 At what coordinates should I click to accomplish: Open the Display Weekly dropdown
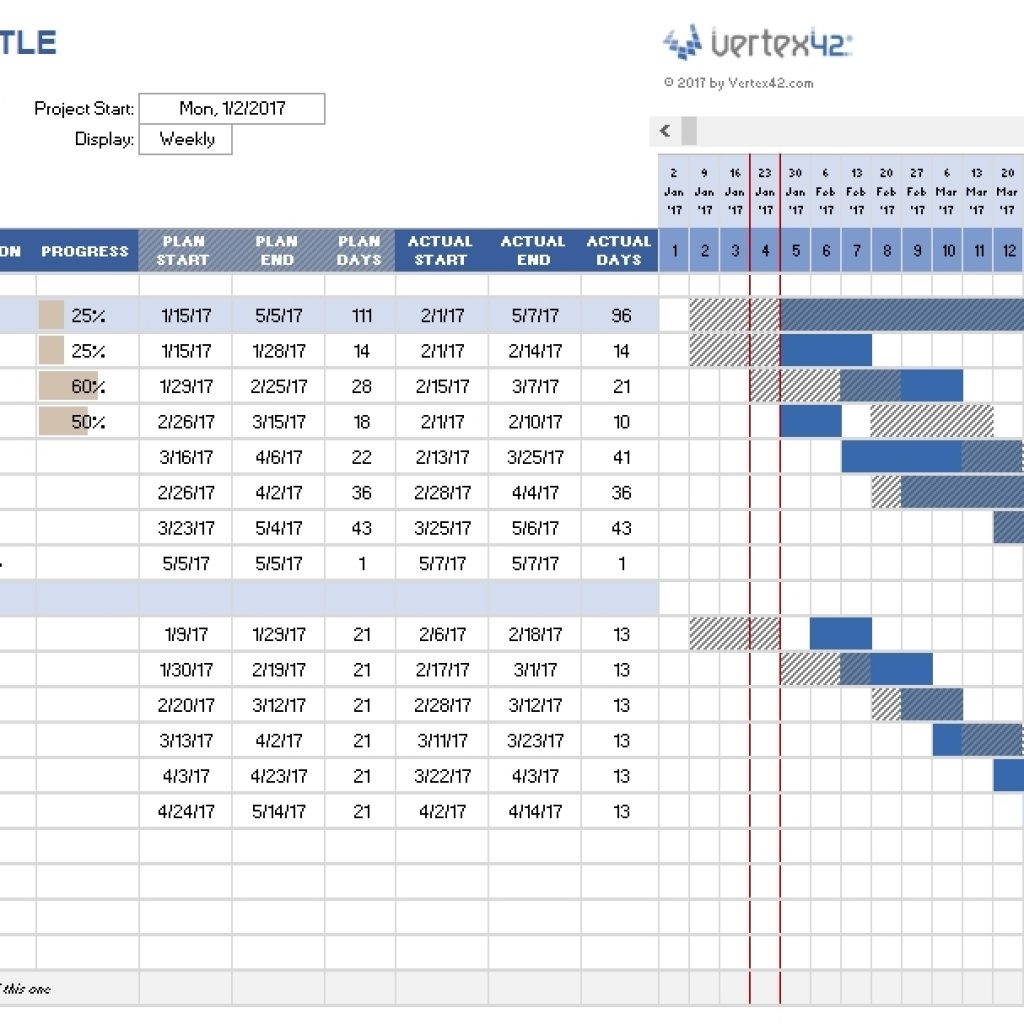tap(185, 140)
